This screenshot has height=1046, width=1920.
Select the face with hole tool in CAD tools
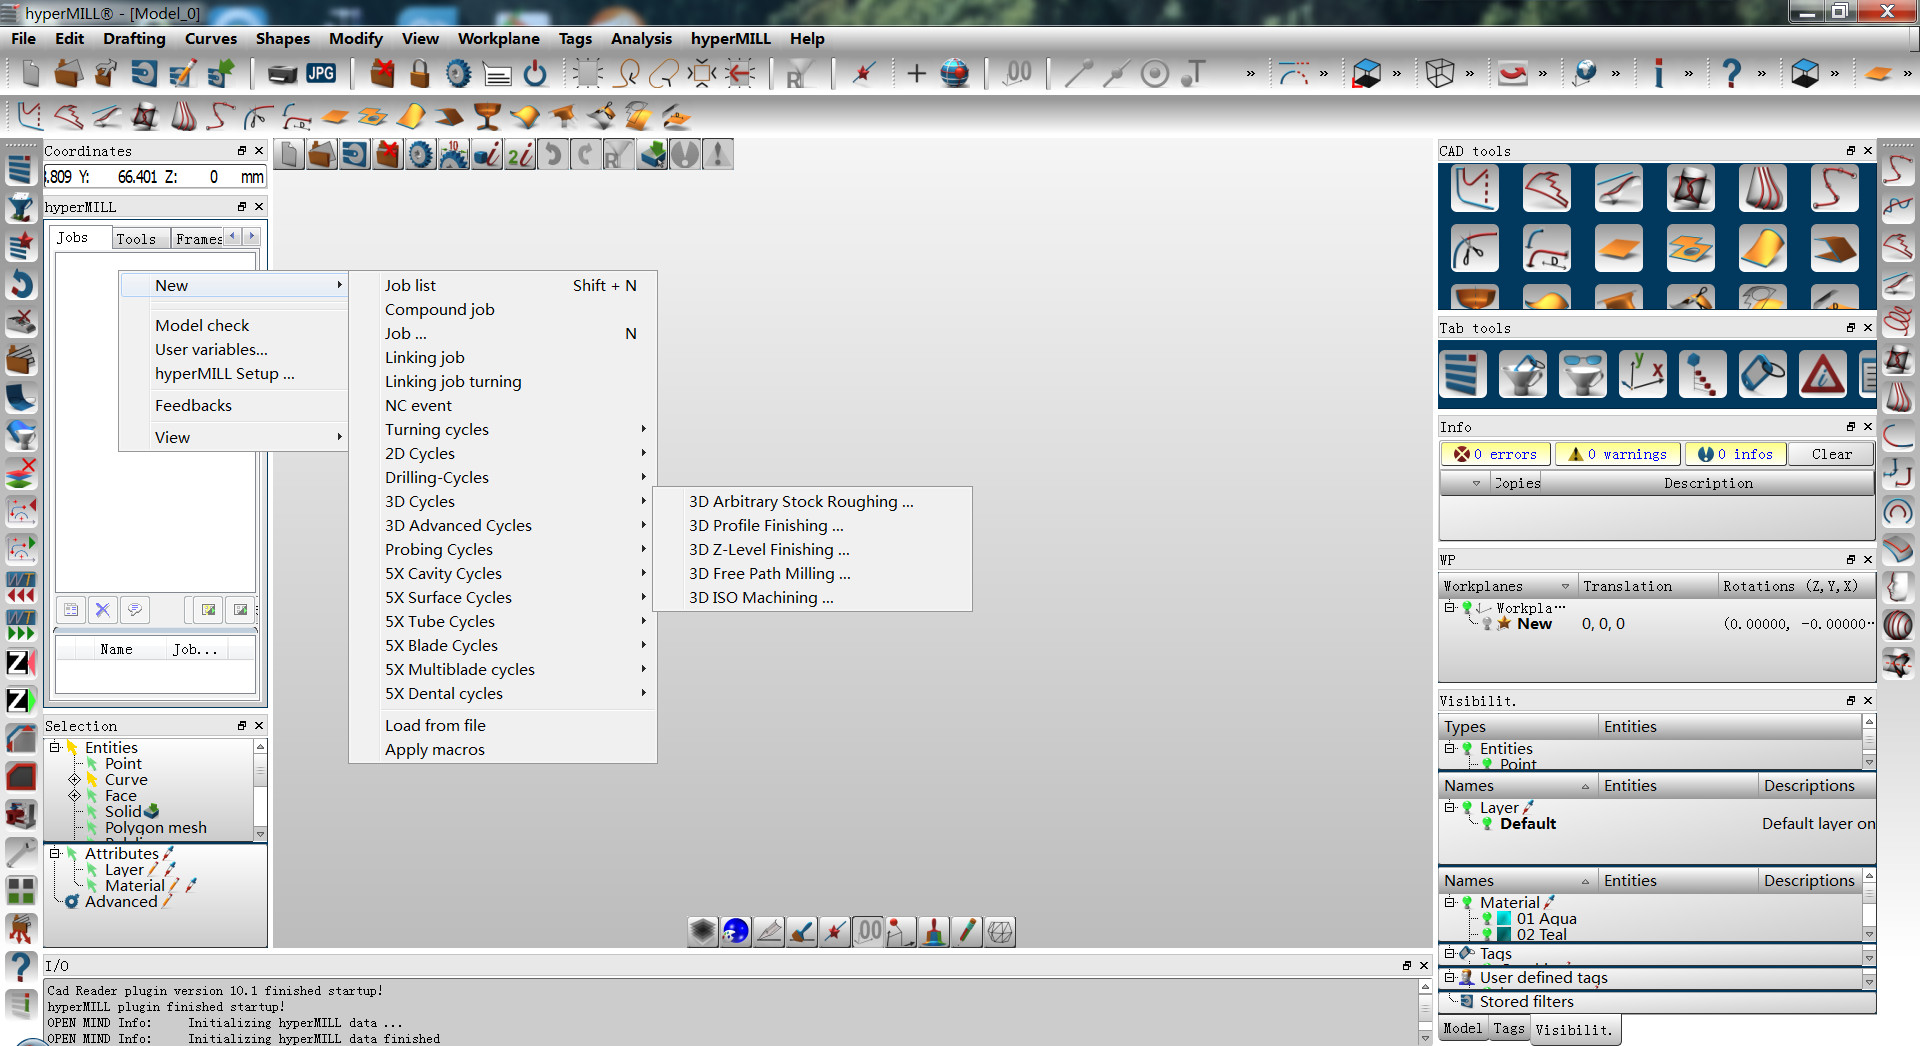(1691, 248)
